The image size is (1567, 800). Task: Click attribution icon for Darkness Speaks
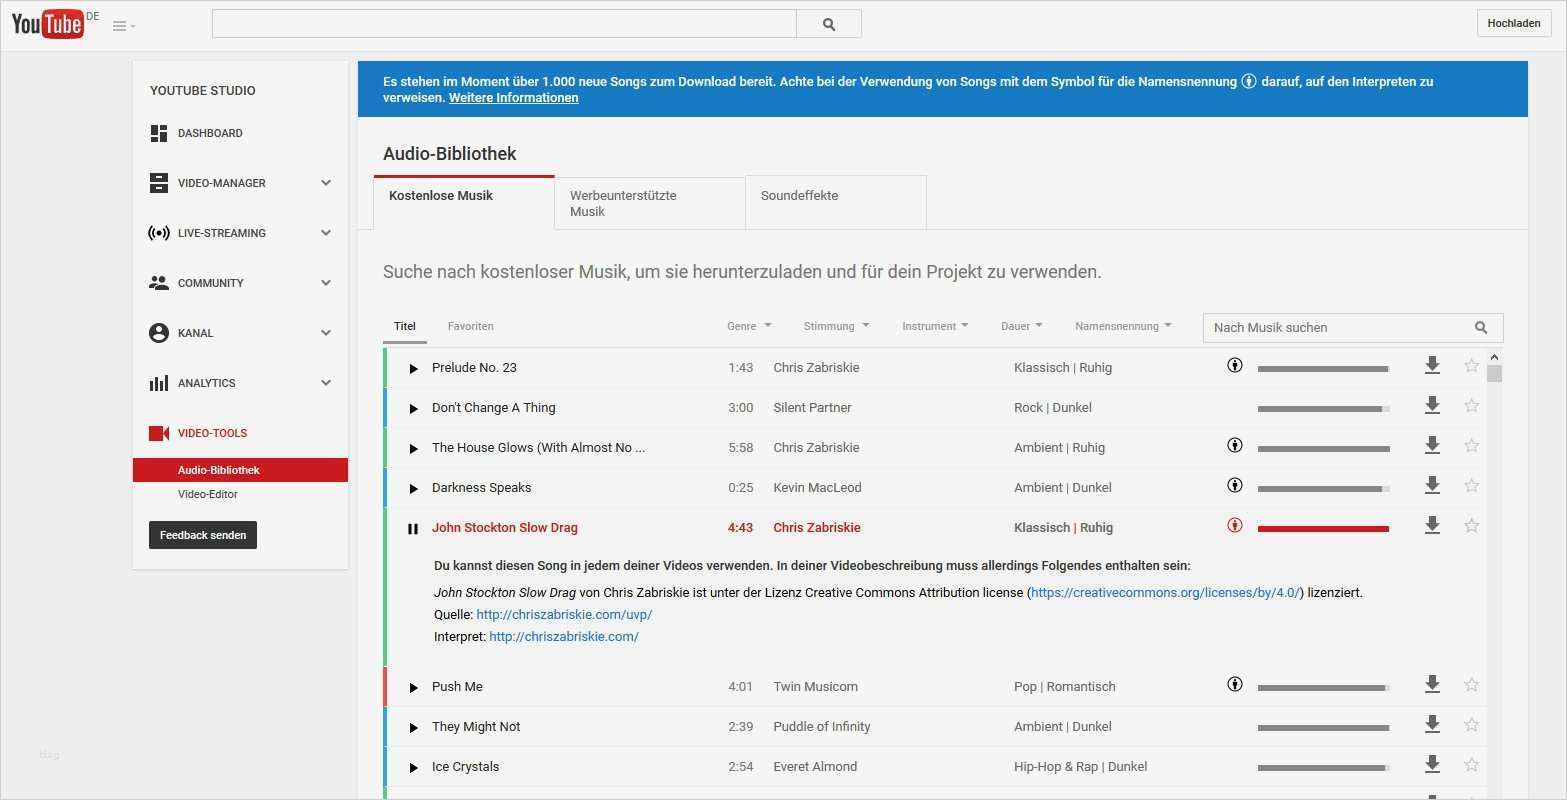[1235, 486]
